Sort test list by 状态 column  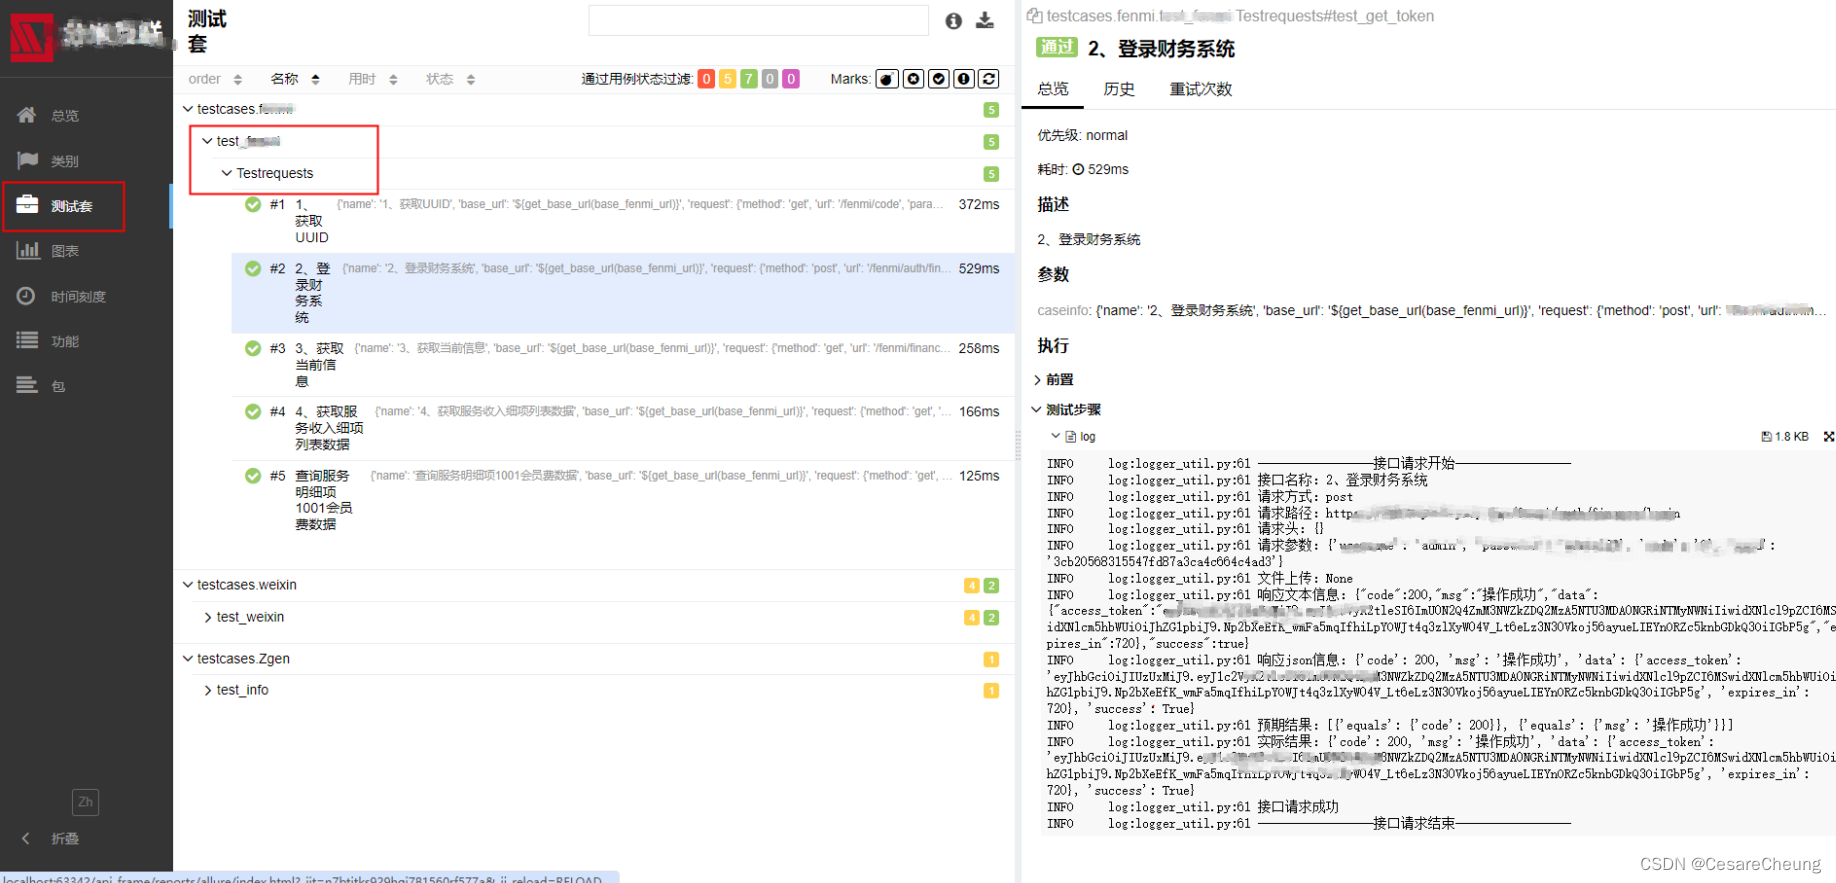(x=451, y=79)
